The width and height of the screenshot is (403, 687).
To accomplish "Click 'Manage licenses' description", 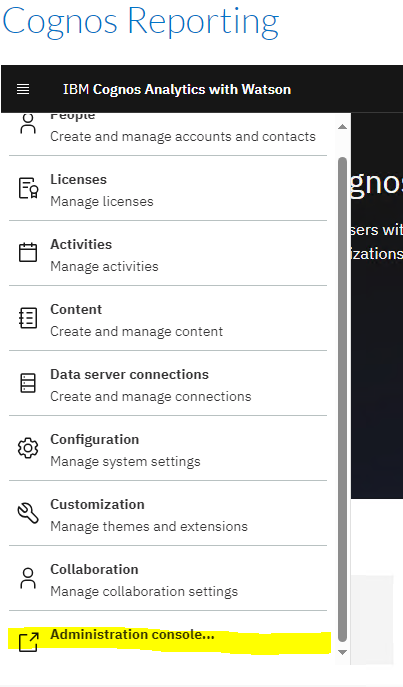I will pos(102,202).
